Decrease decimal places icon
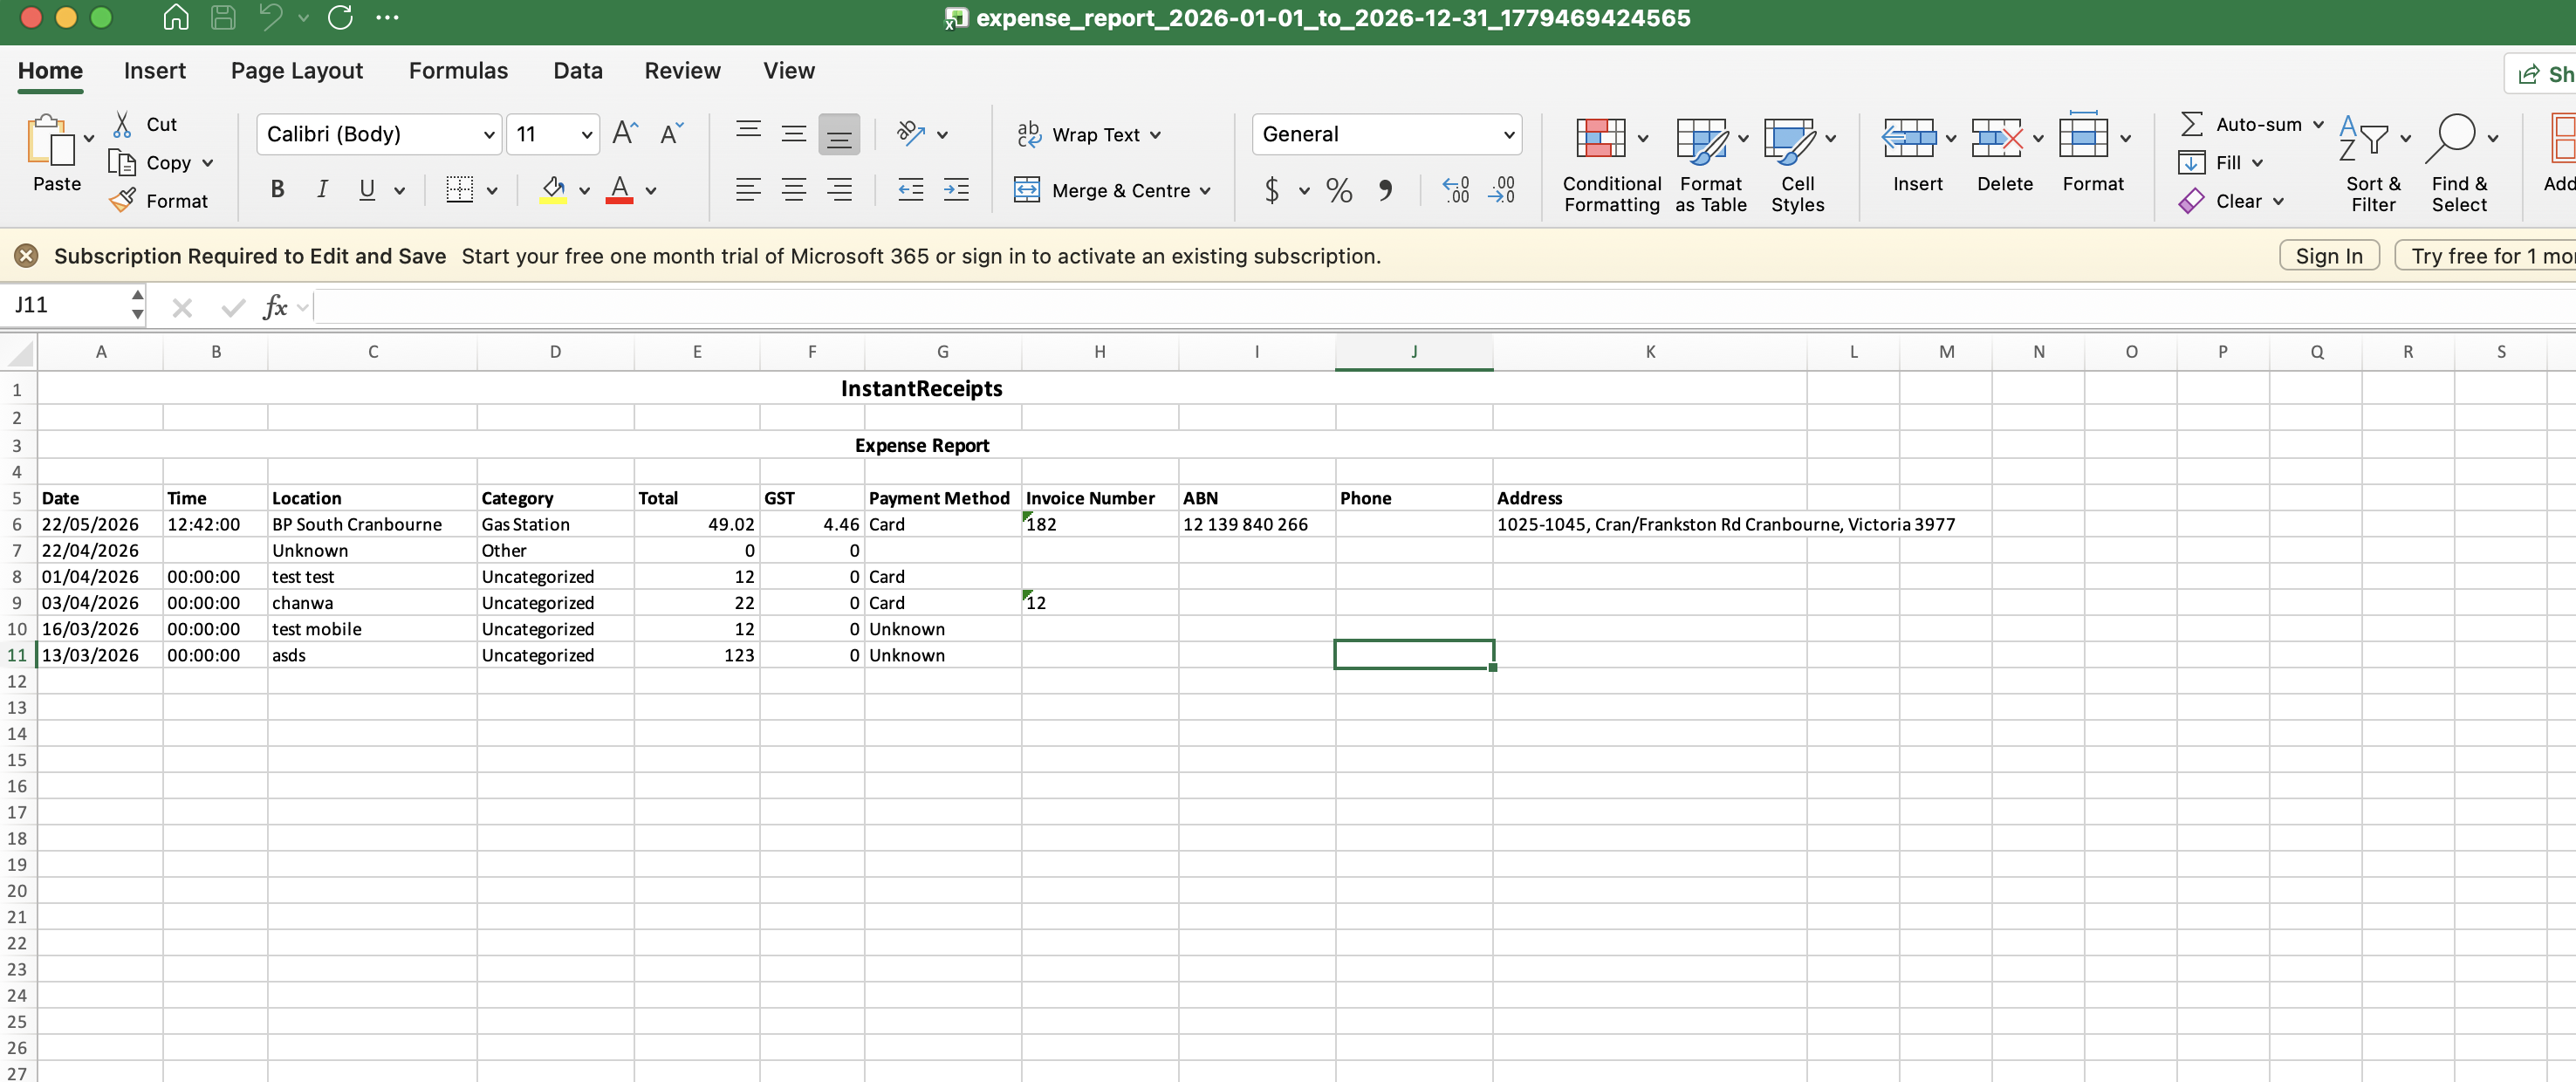Image resolution: width=2576 pixels, height=1082 pixels. coord(1501,190)
